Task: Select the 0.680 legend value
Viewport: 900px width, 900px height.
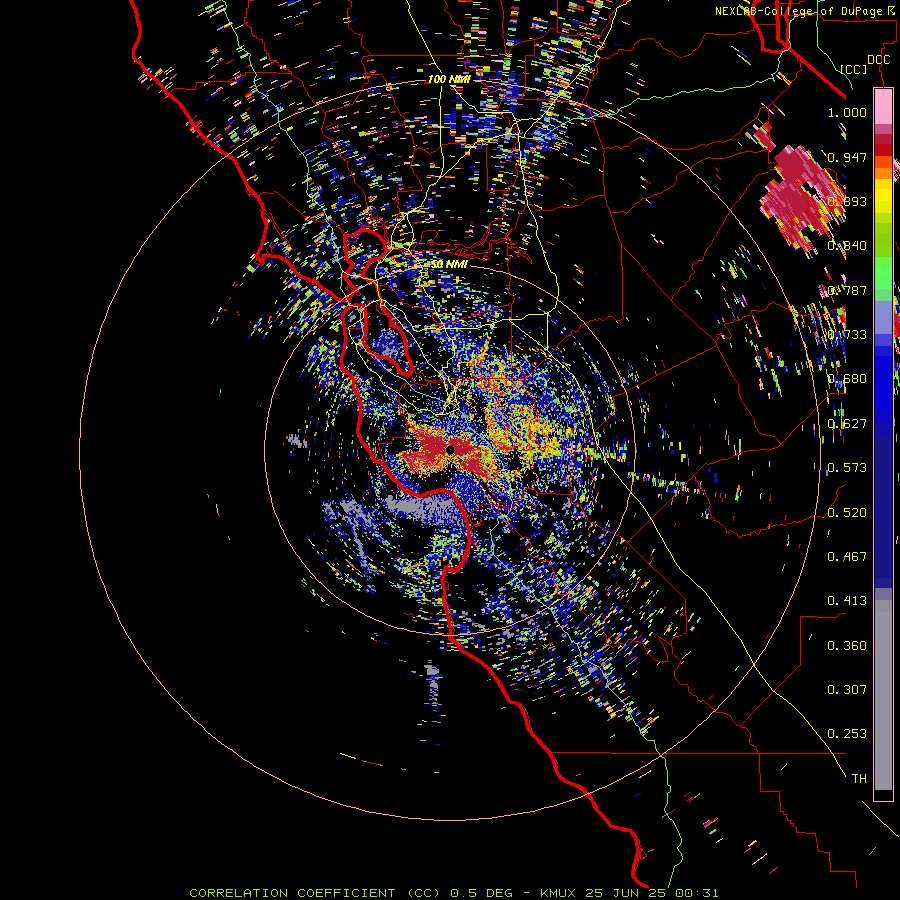Action: click(x=847, y=378)
